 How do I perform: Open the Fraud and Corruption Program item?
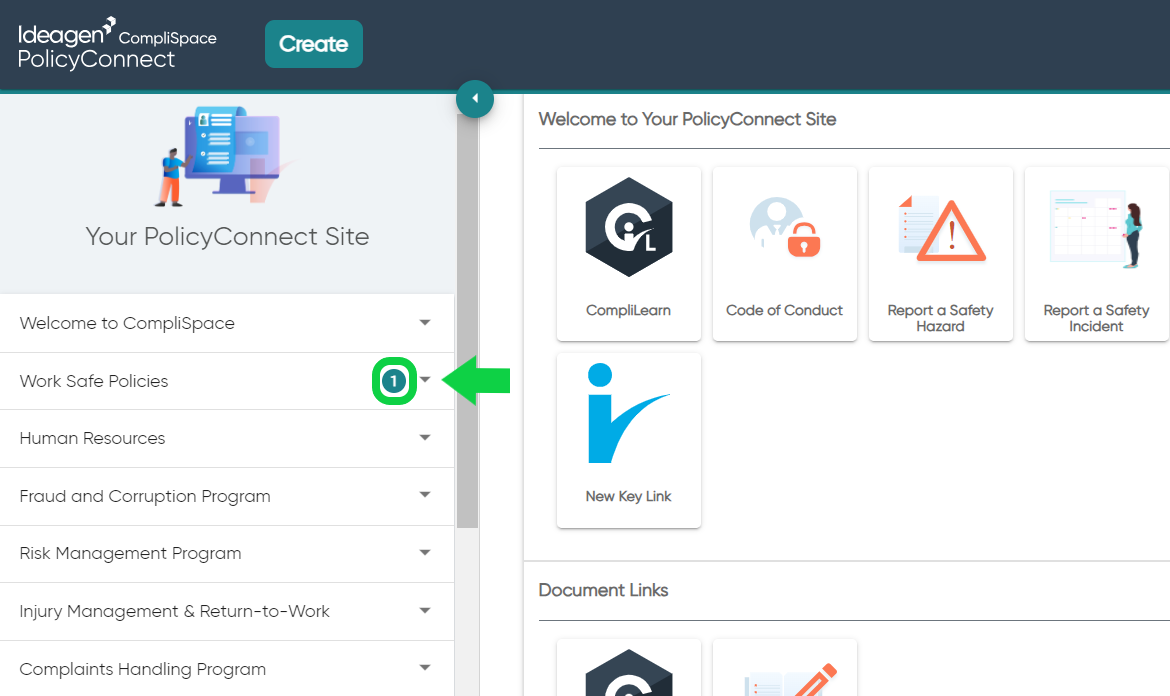[x=227, y=496]
